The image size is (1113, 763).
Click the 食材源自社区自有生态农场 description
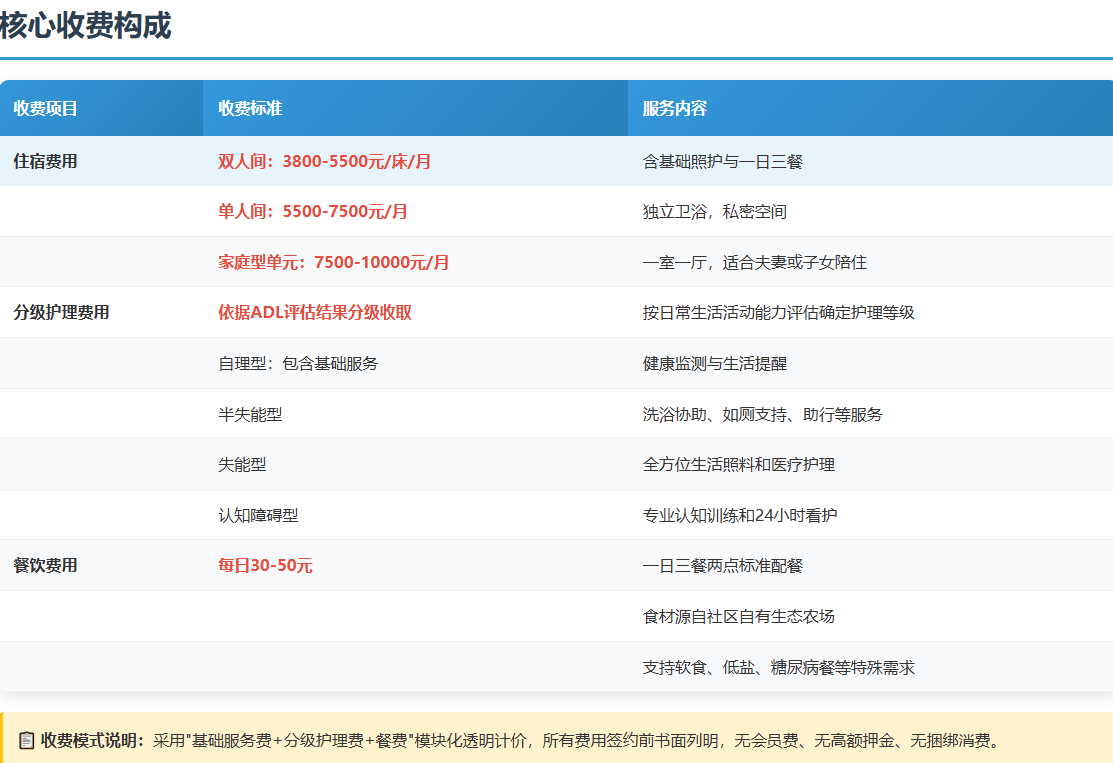point(738,616)
